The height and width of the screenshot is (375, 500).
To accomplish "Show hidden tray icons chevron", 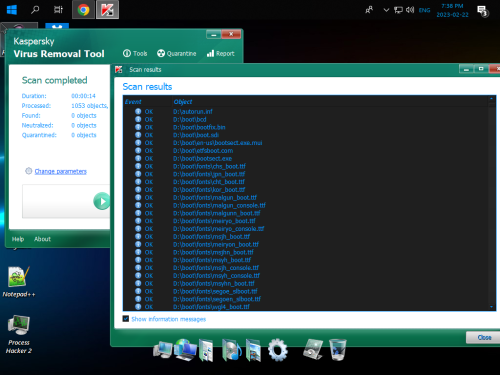I will pyautogui.click(x=386, y=10).
